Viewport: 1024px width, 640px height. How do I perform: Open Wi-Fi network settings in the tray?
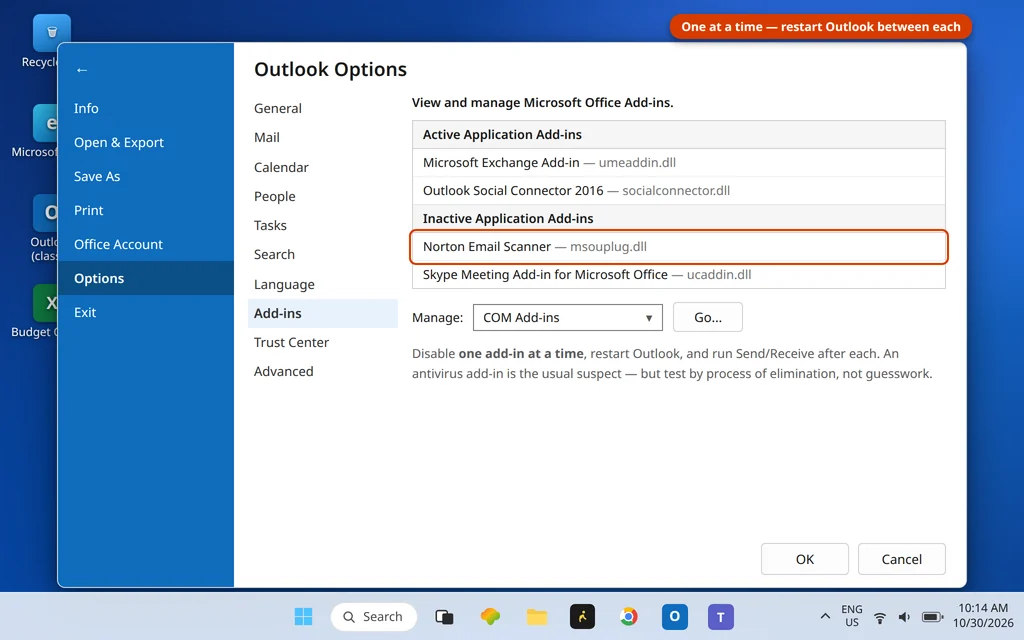tap(880, 617)
